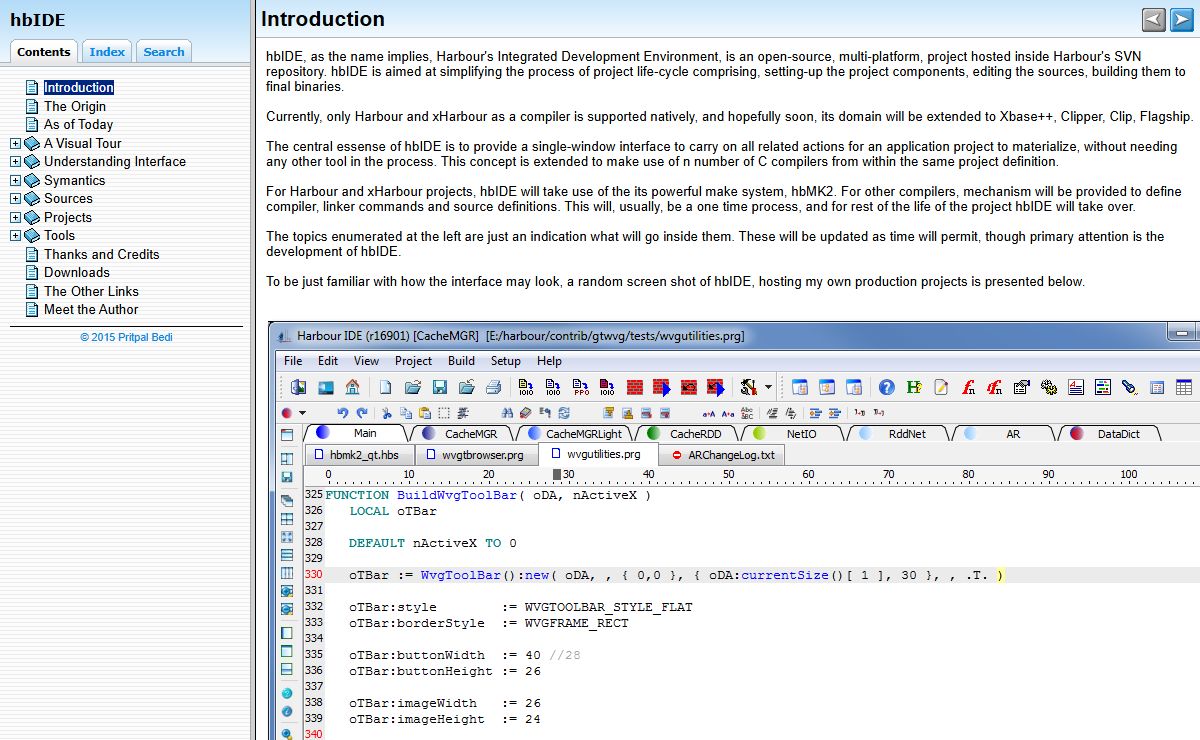
Task: Go to next topic arrow button
Action: [1182, 19]
